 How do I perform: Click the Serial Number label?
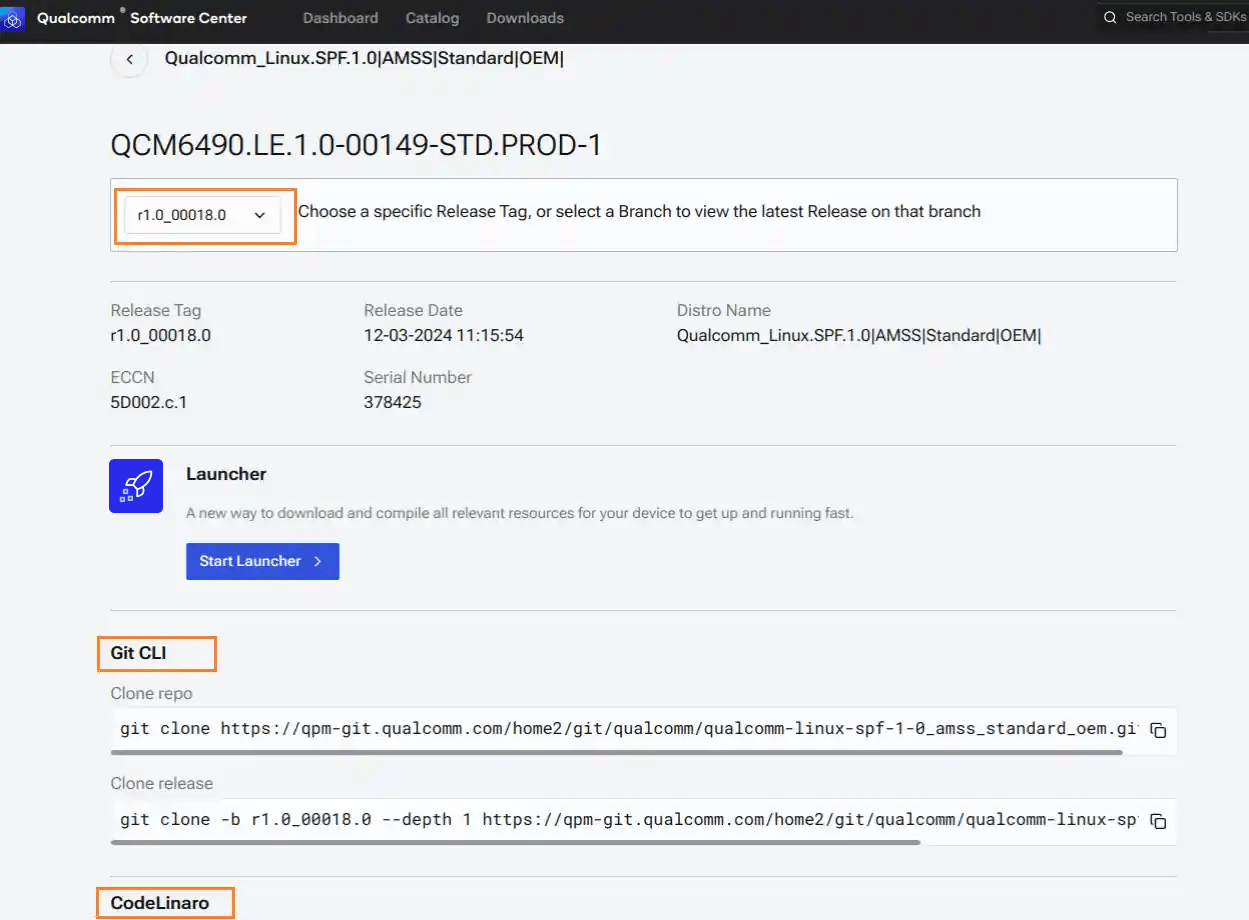[418, 377]
